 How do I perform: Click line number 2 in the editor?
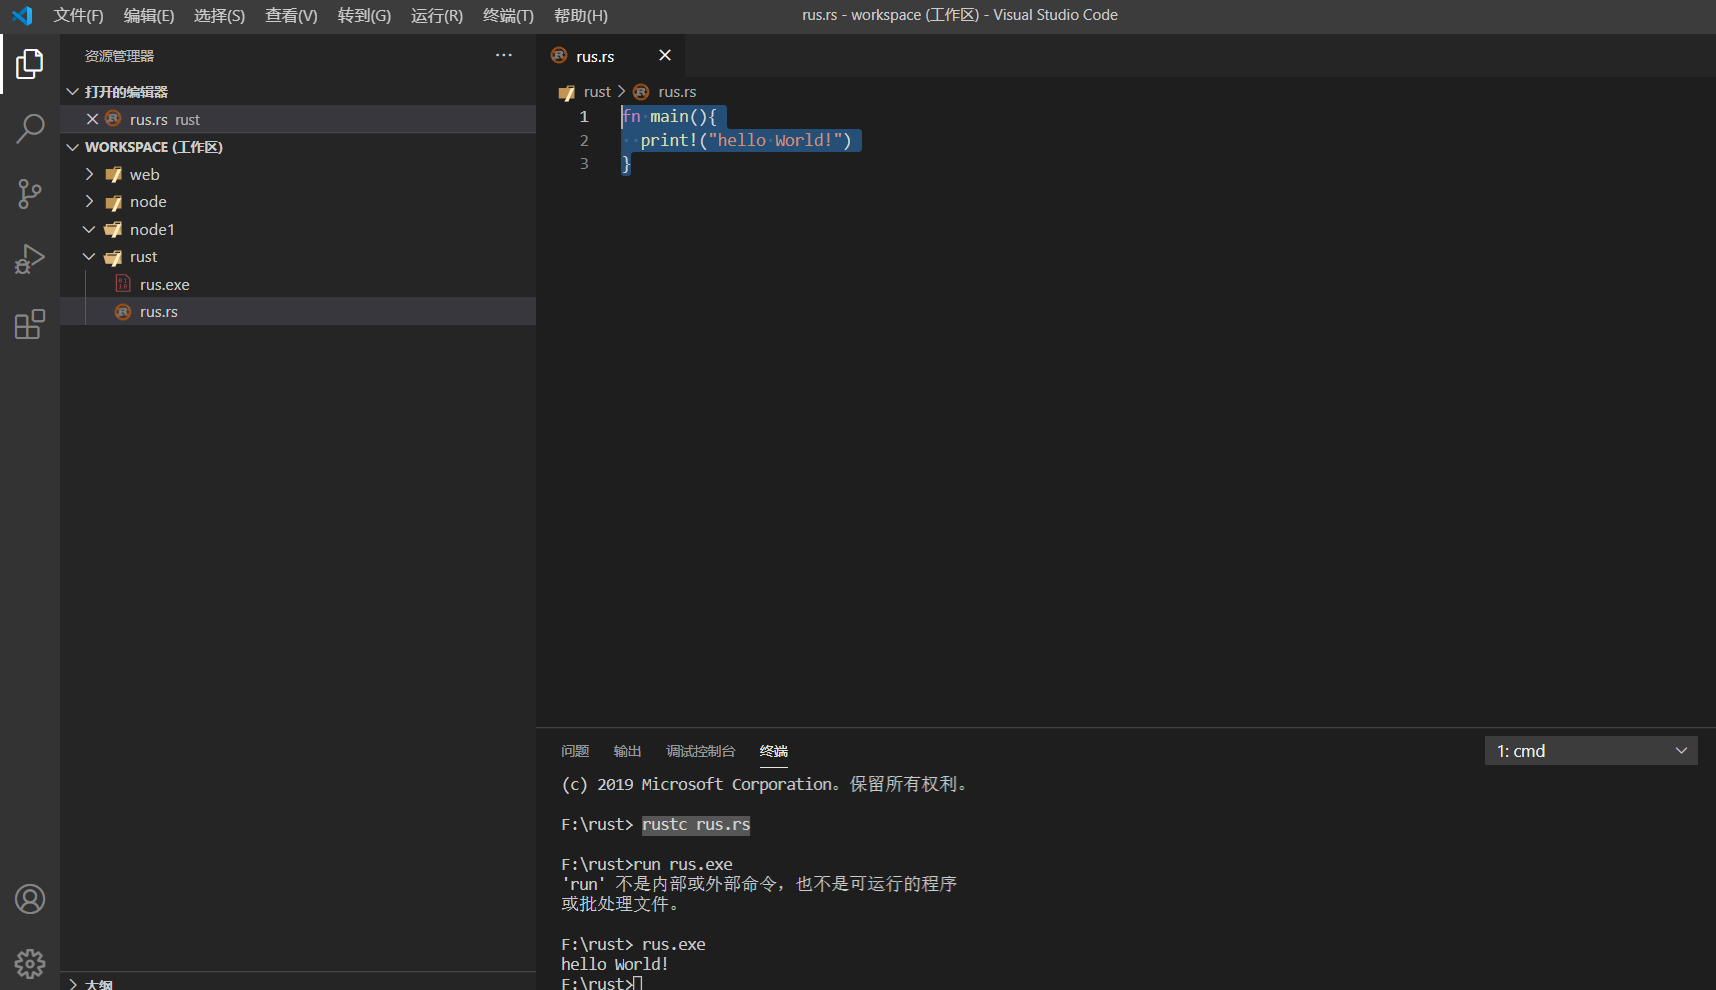coord(584,140)
